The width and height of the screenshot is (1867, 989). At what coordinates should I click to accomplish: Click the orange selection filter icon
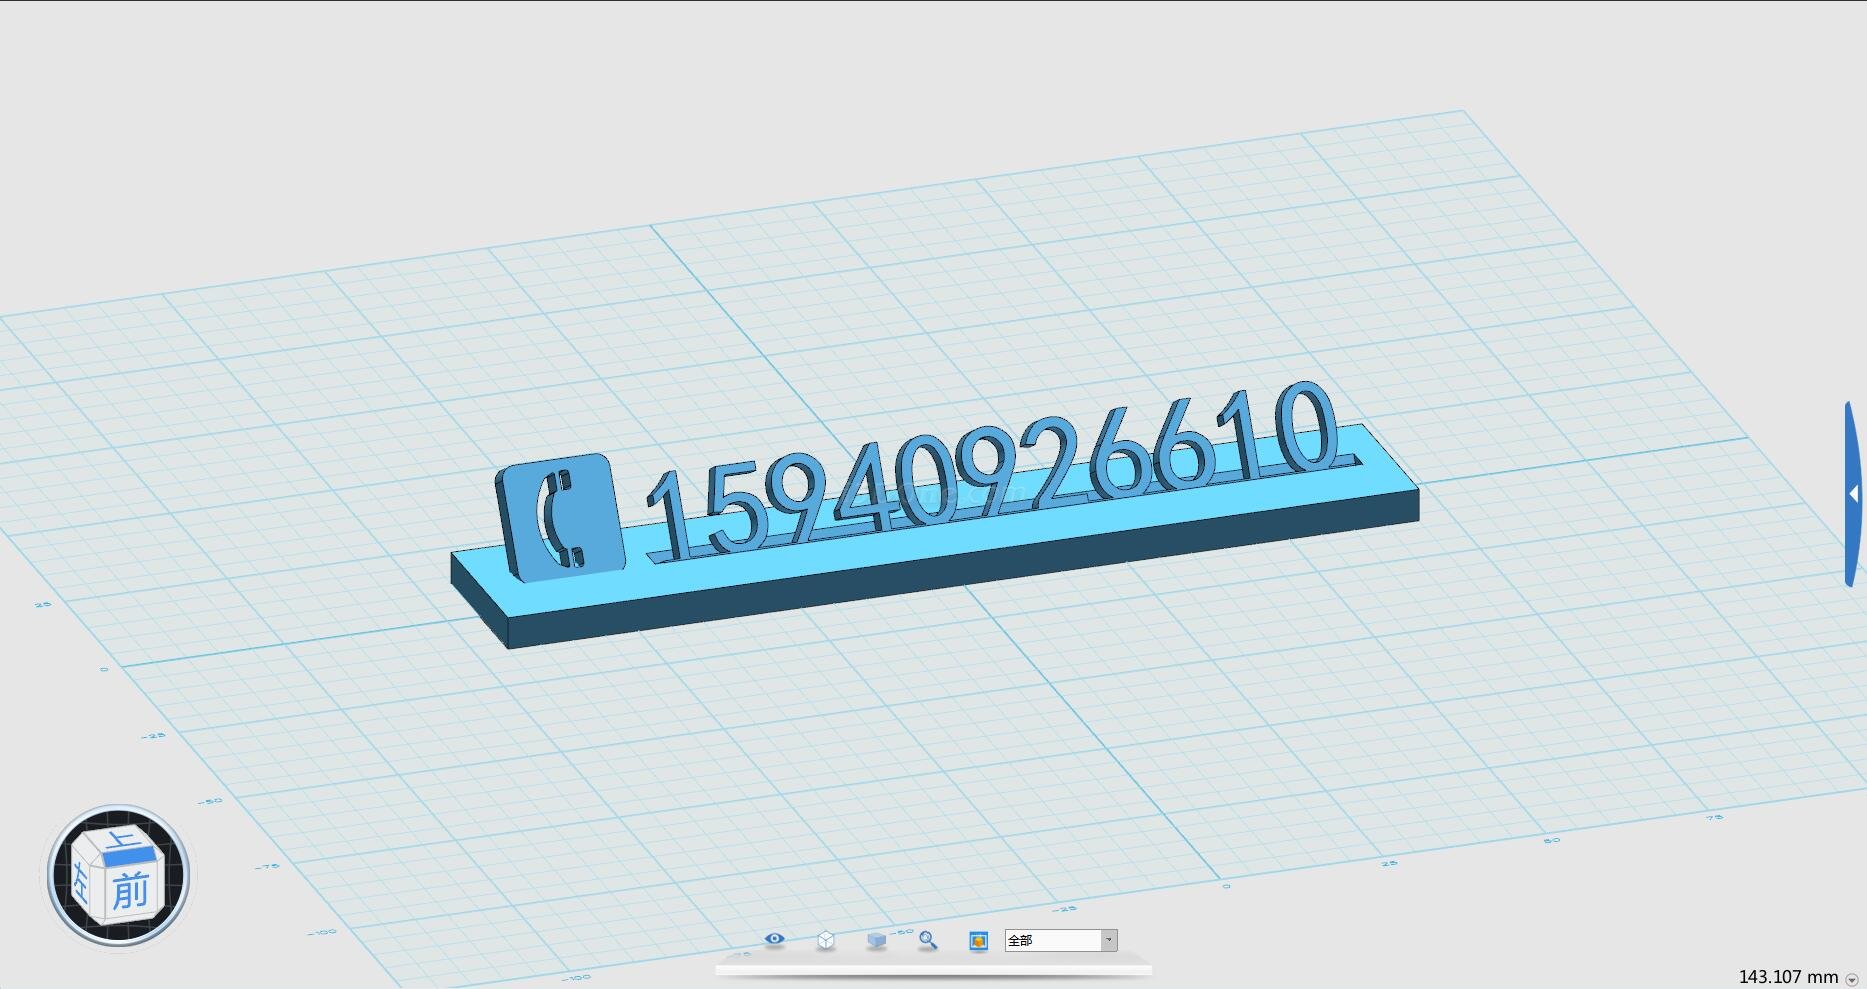pyautogui.click(x=978, y=940)
